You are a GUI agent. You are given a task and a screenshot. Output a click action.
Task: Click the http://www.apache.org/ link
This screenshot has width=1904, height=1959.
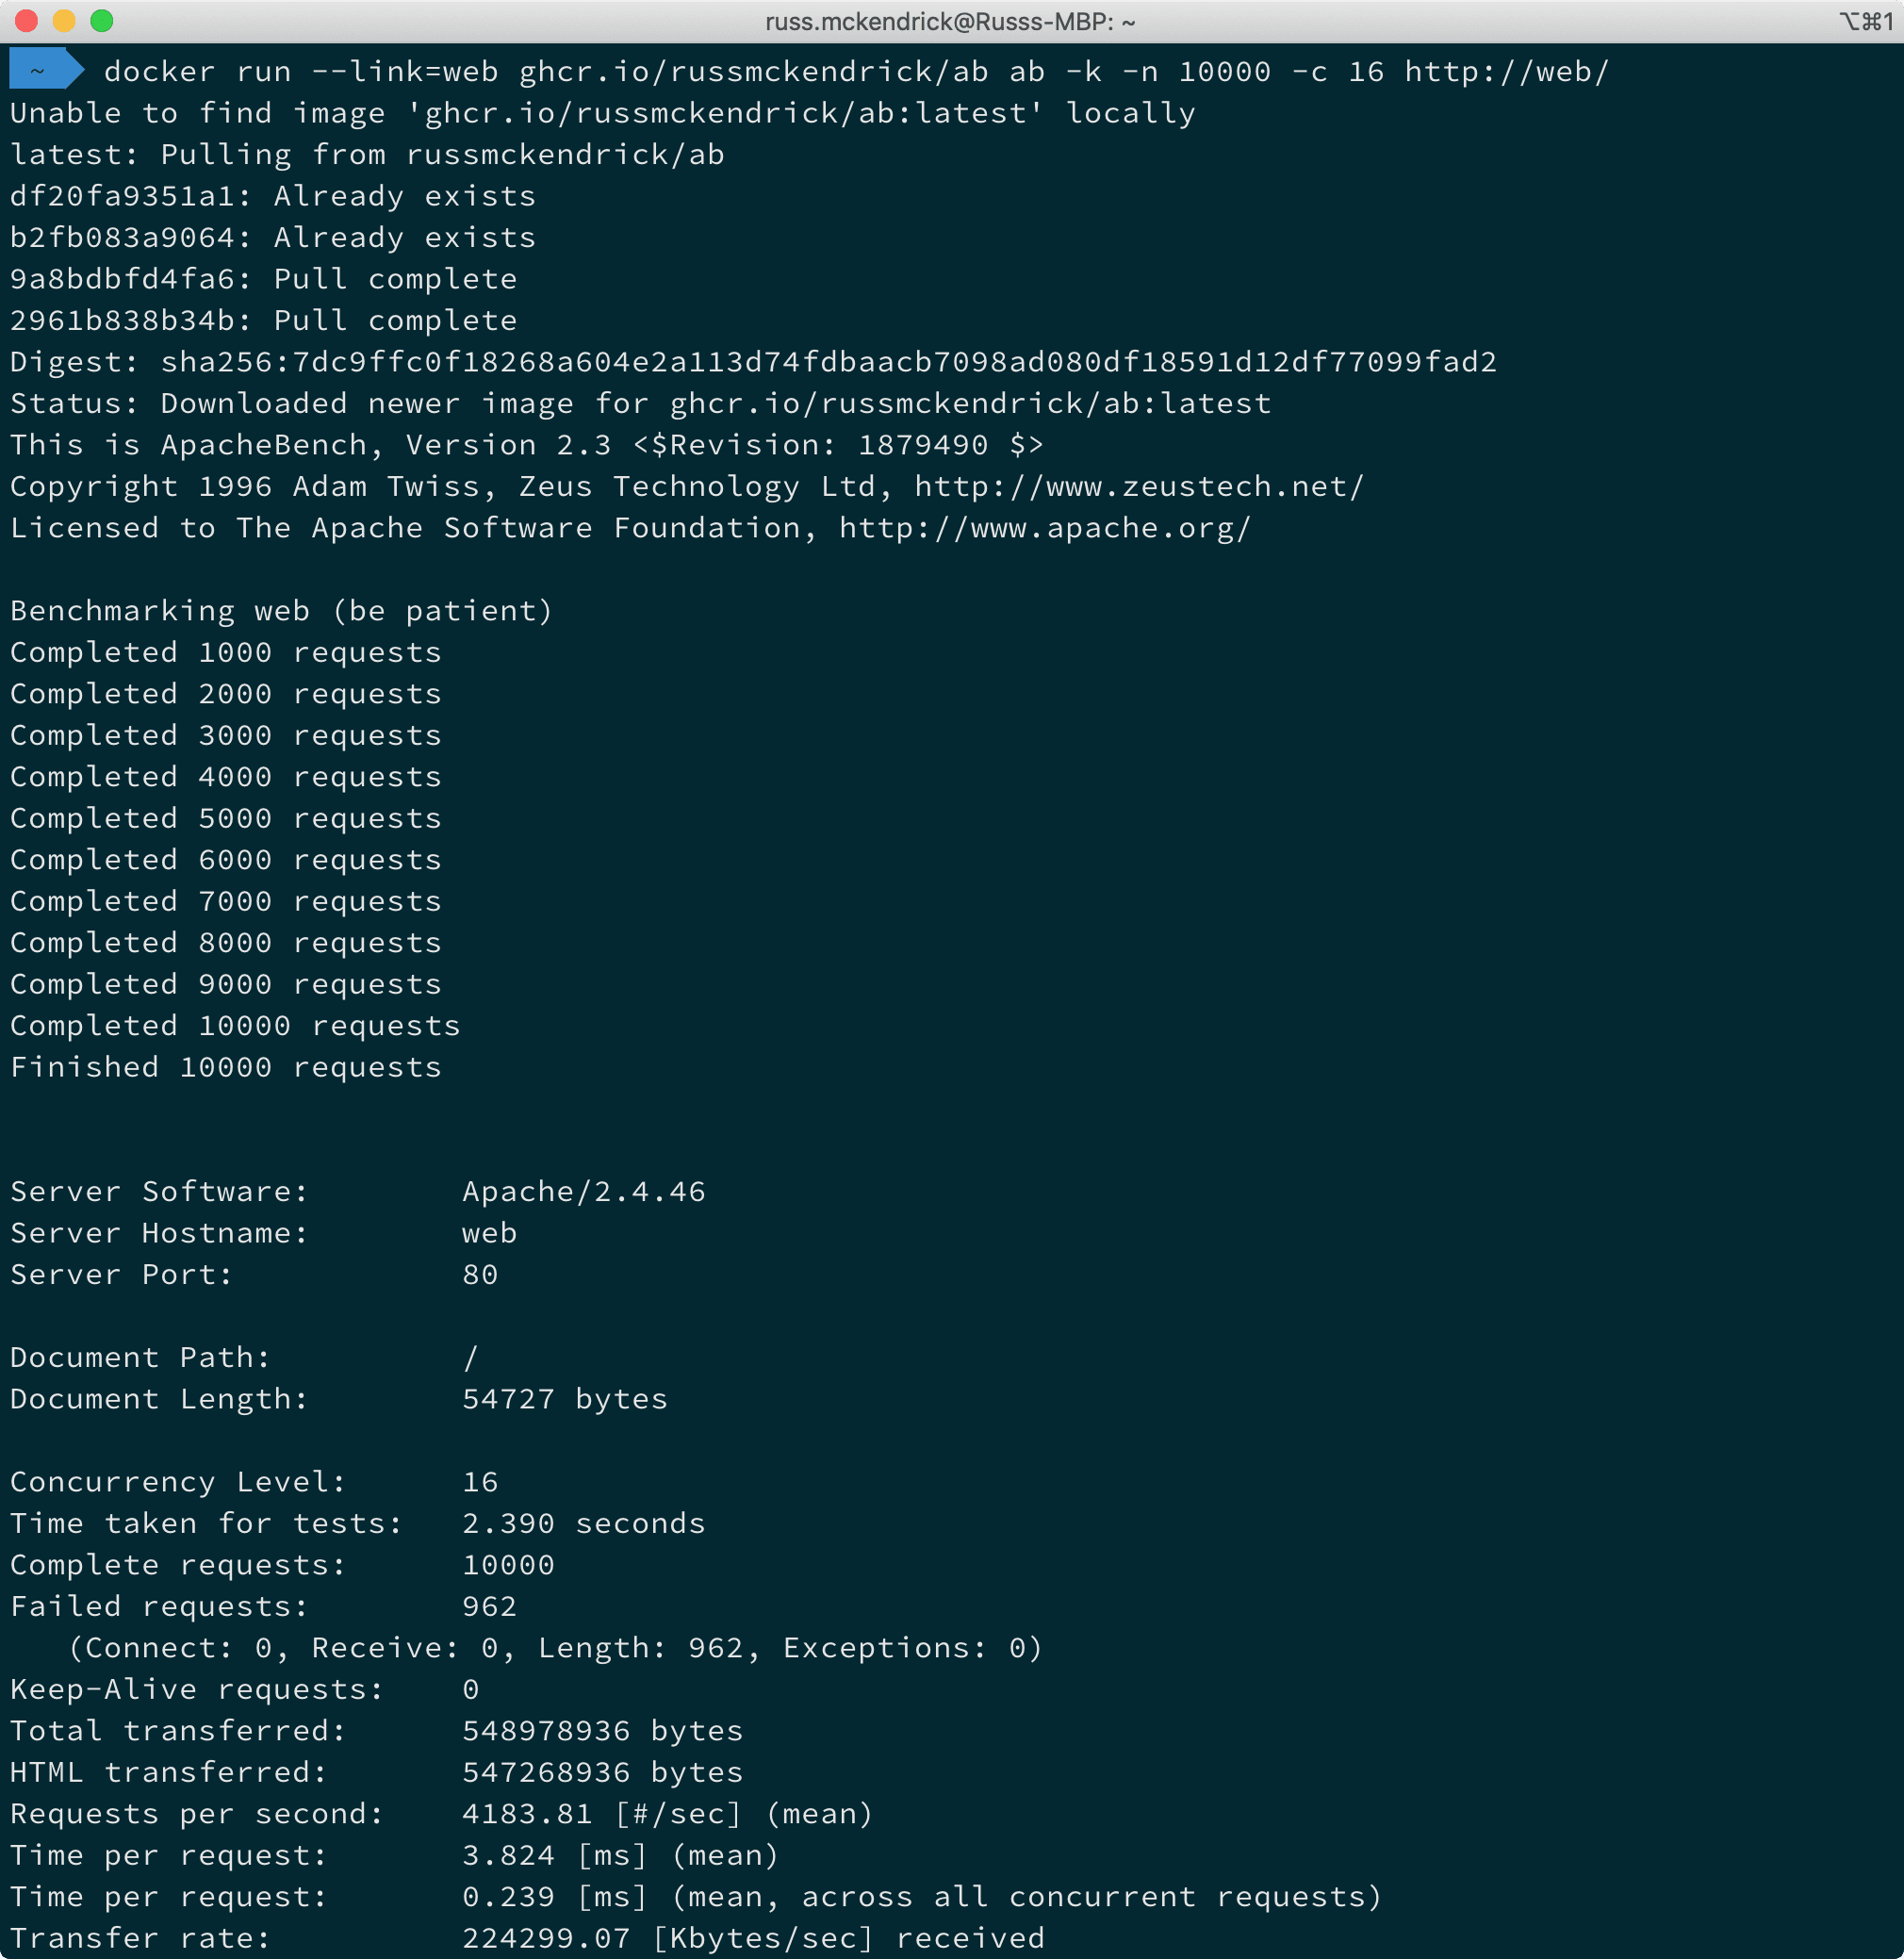pyautogui.click(x=1045, y=528)
